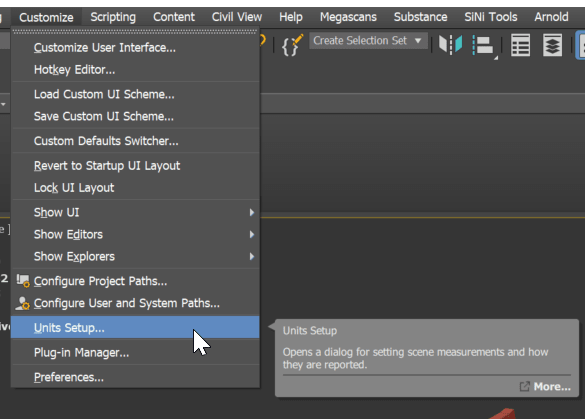Toggle Lock UI Layout
The width and height of the screenshot is (585, 419).
pos(135,188)
